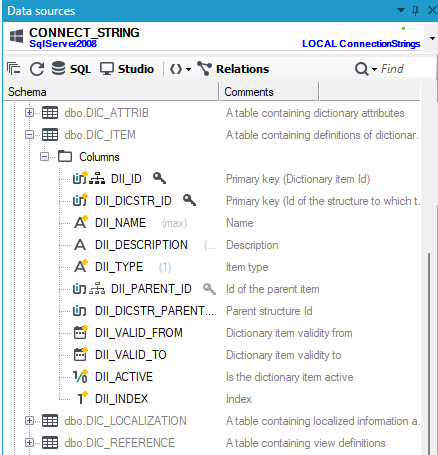This screenshot has width=438, height=455.
Task: Click the dbo.DIC_LOCALIZATION table icon
Action: click(x=50, y=421)
